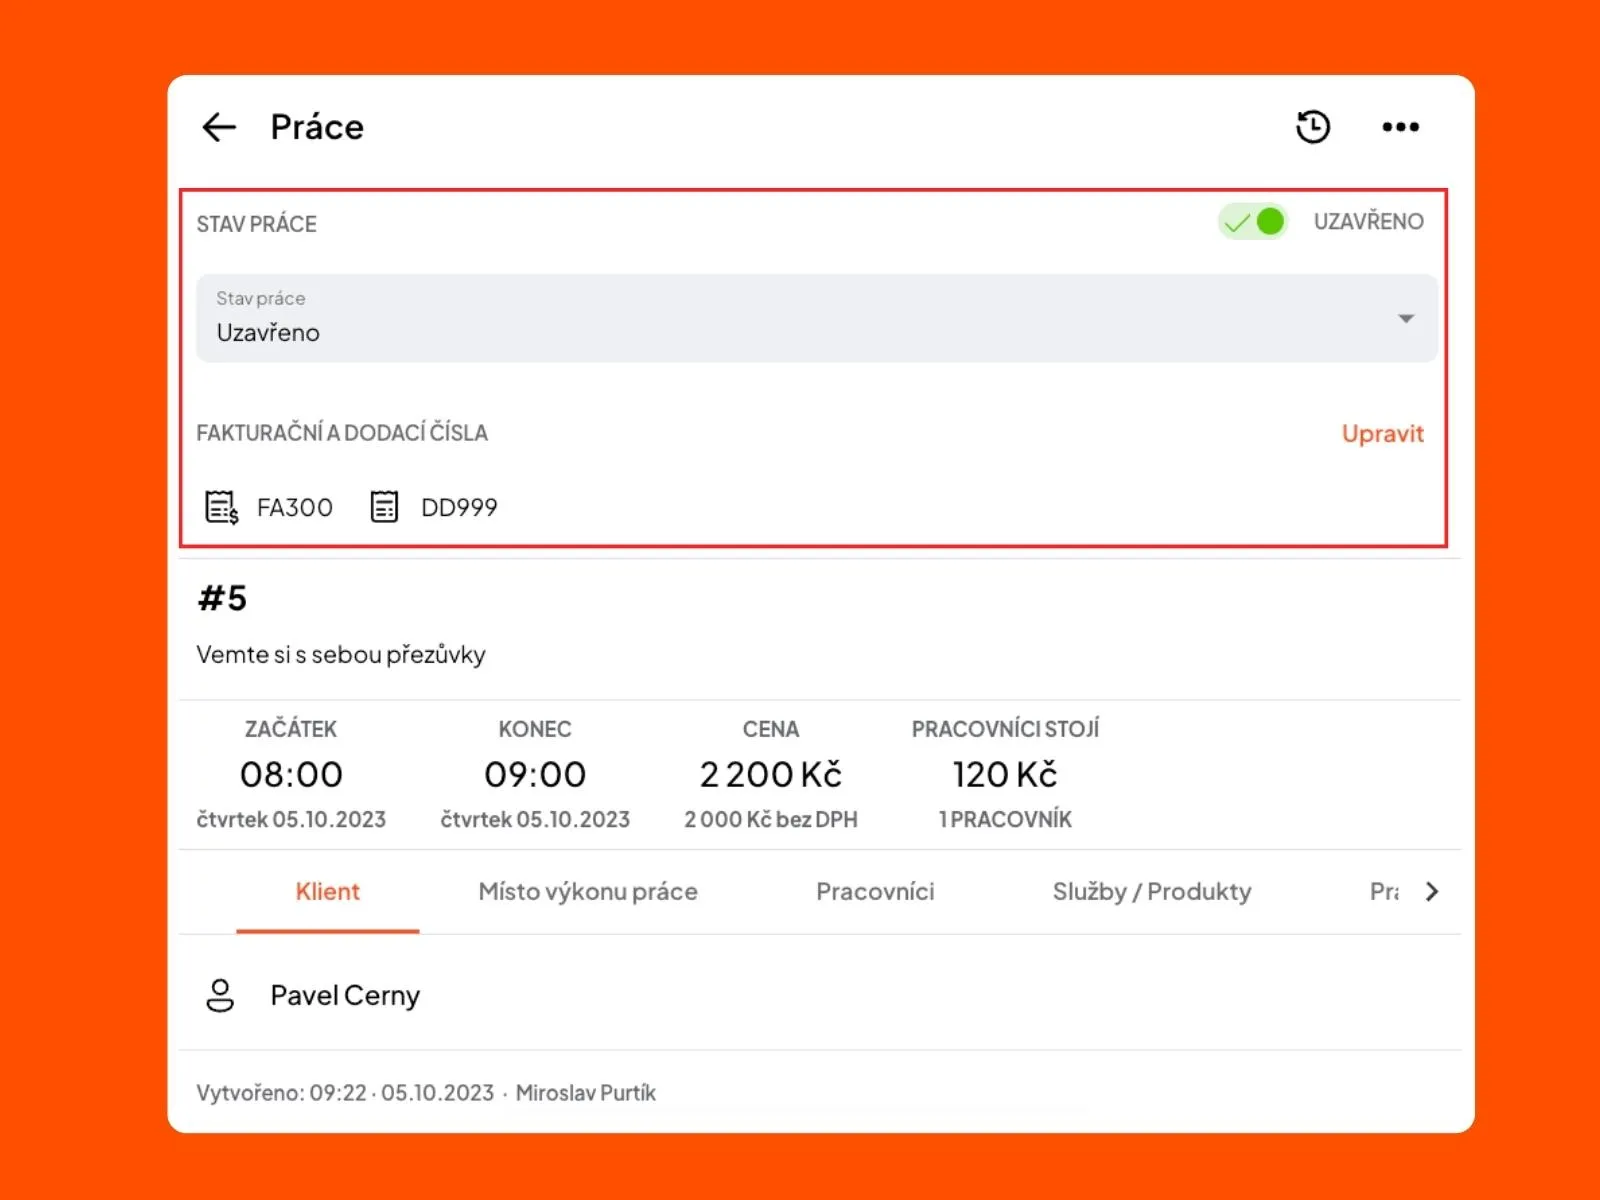Click the worker cost 120 Kč
Viewport: 1600px width, 1200px height.
point(1005,774)
